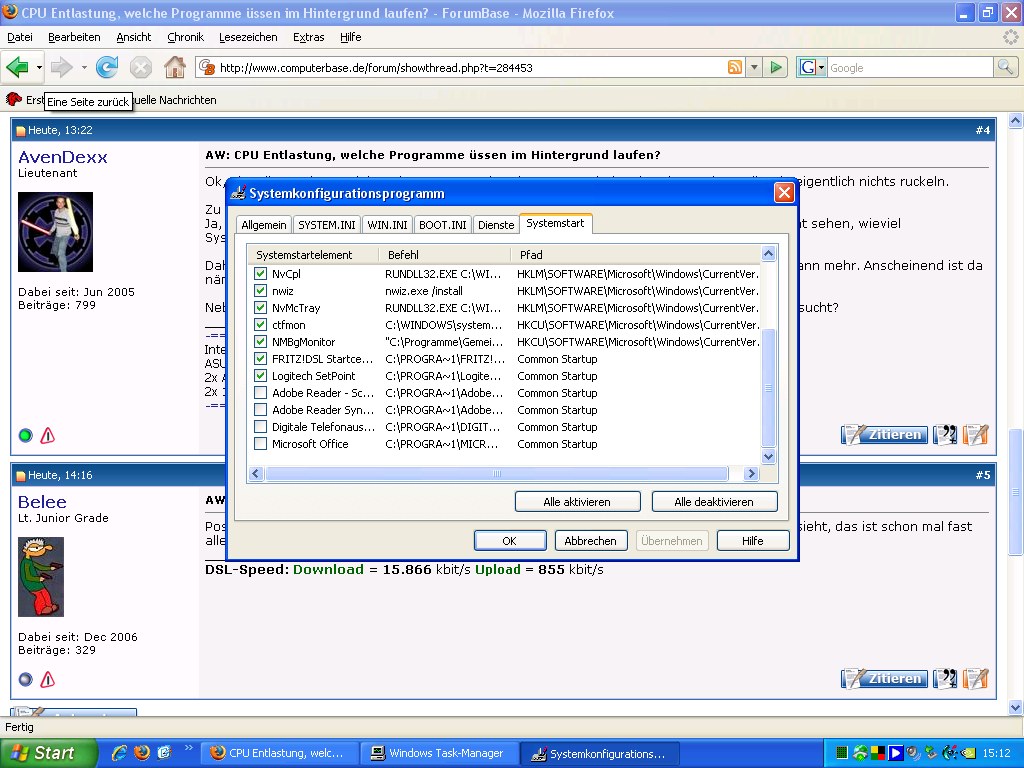This screenshot has width=1024, height=768.
Task: Click the grey forward arrow in Firefox
Action: pos(62,67)
